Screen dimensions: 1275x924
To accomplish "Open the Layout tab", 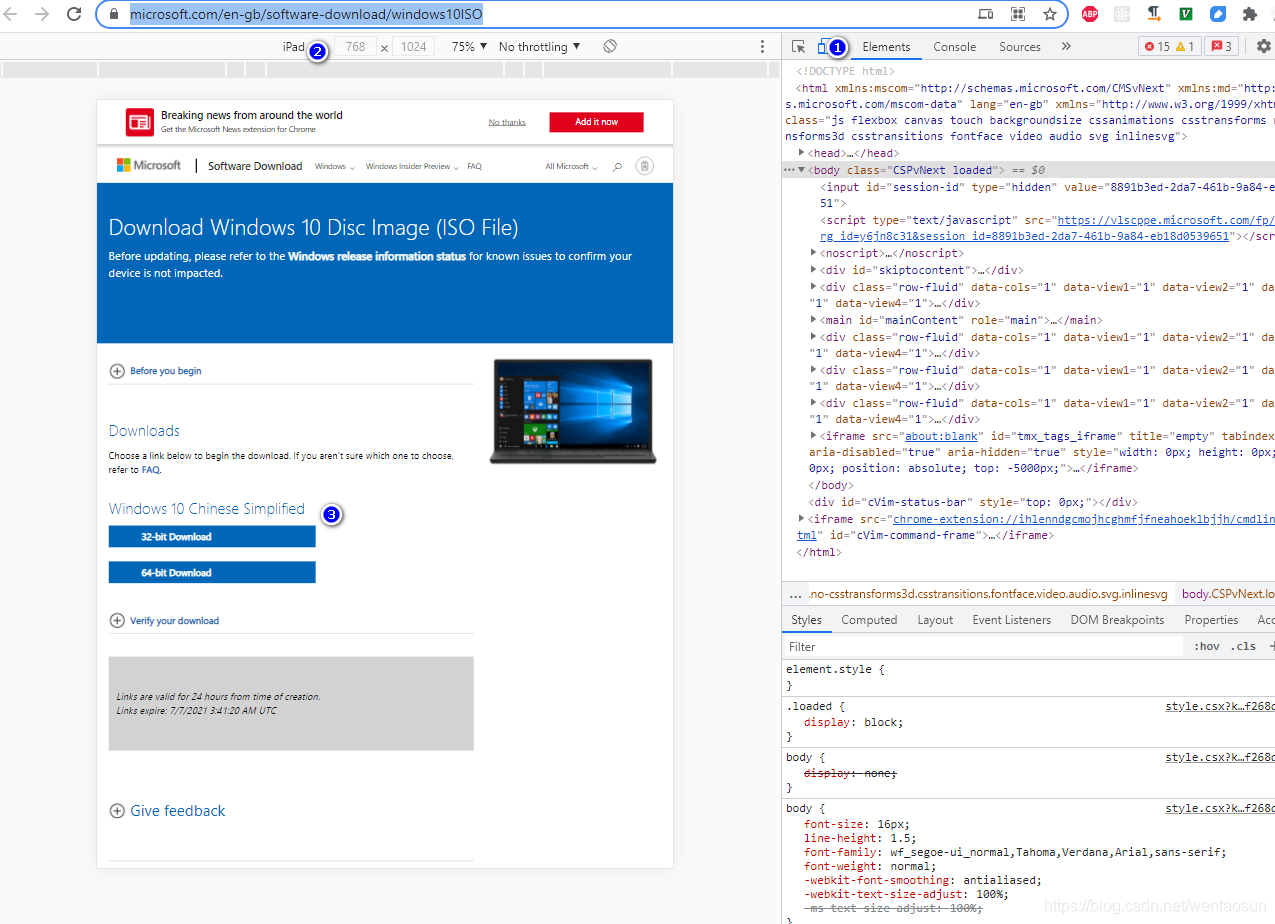I will pyautogui.click(x=935, y=620).
